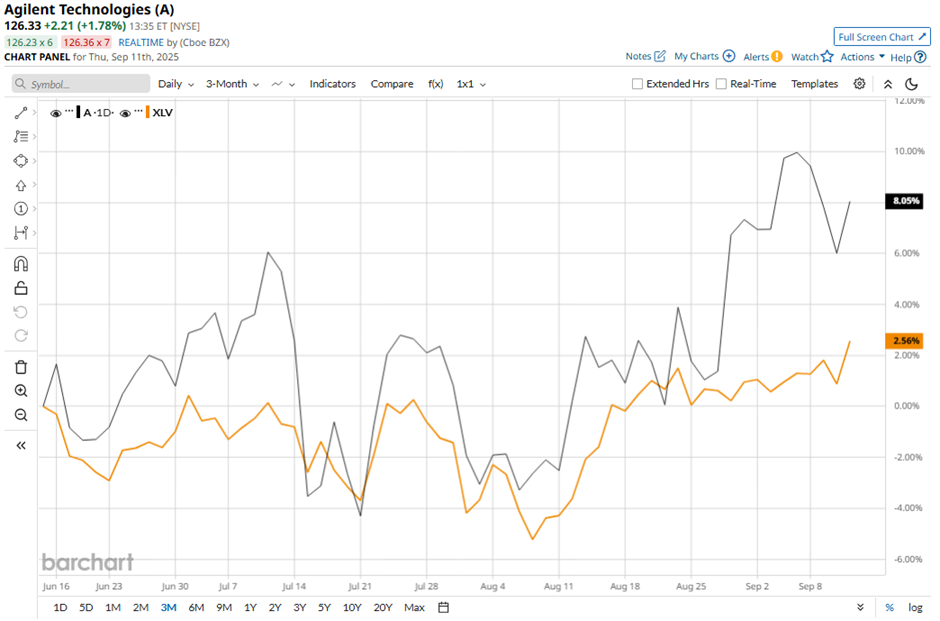Click the undo arrow icon
940x621 pixels.
pos(21,312)
